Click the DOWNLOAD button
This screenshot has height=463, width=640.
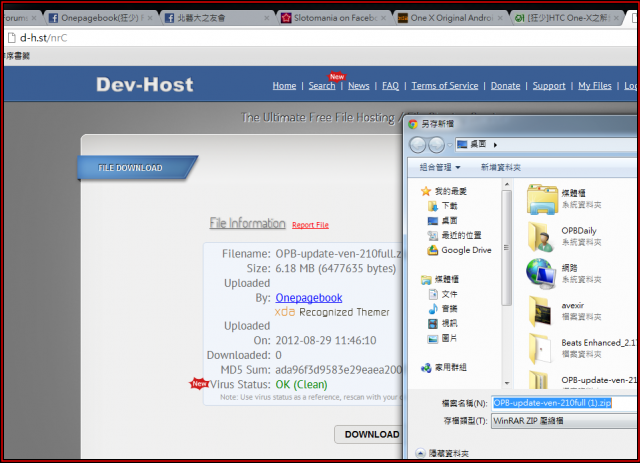369,434
